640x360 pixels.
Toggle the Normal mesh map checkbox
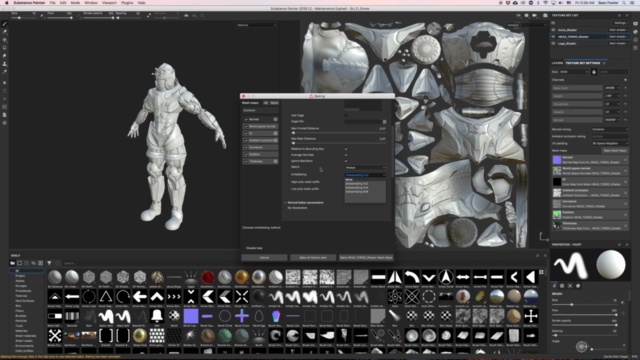pyautogui.click(x=246, y=119)
